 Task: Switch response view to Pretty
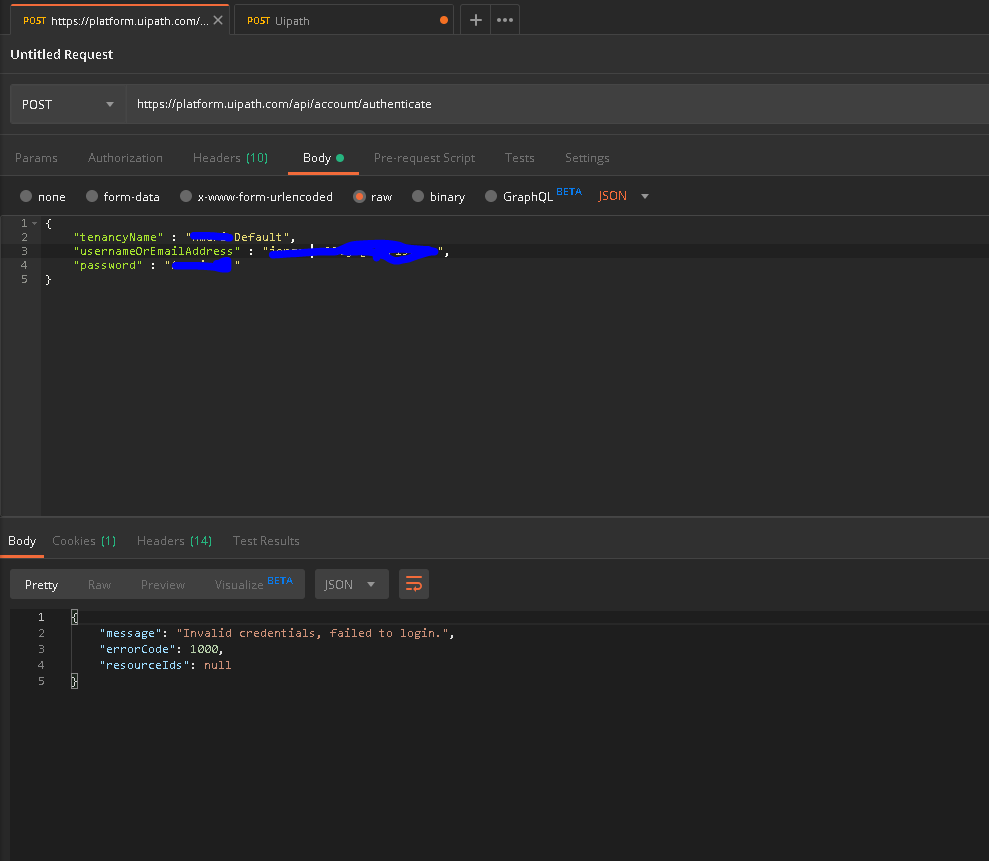(41, 585)
